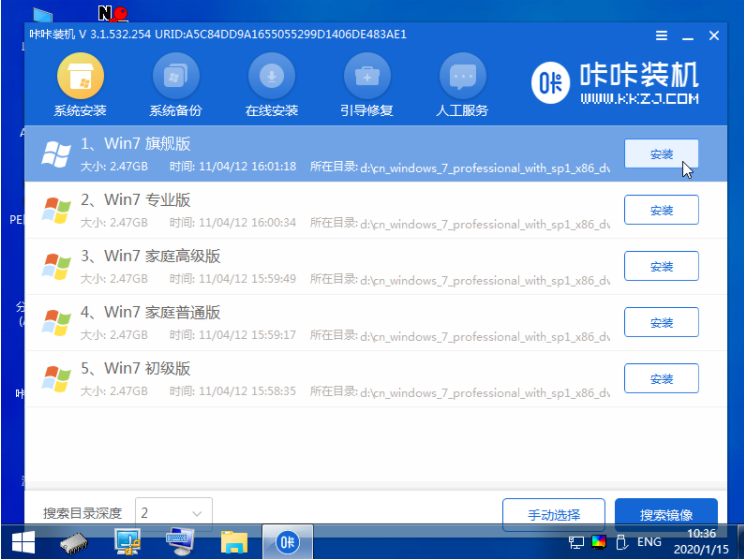Image resolution: width=744 pixels, height=559 pixels.
Task: Open File Explorer from the taskbar
Action: 234,542
